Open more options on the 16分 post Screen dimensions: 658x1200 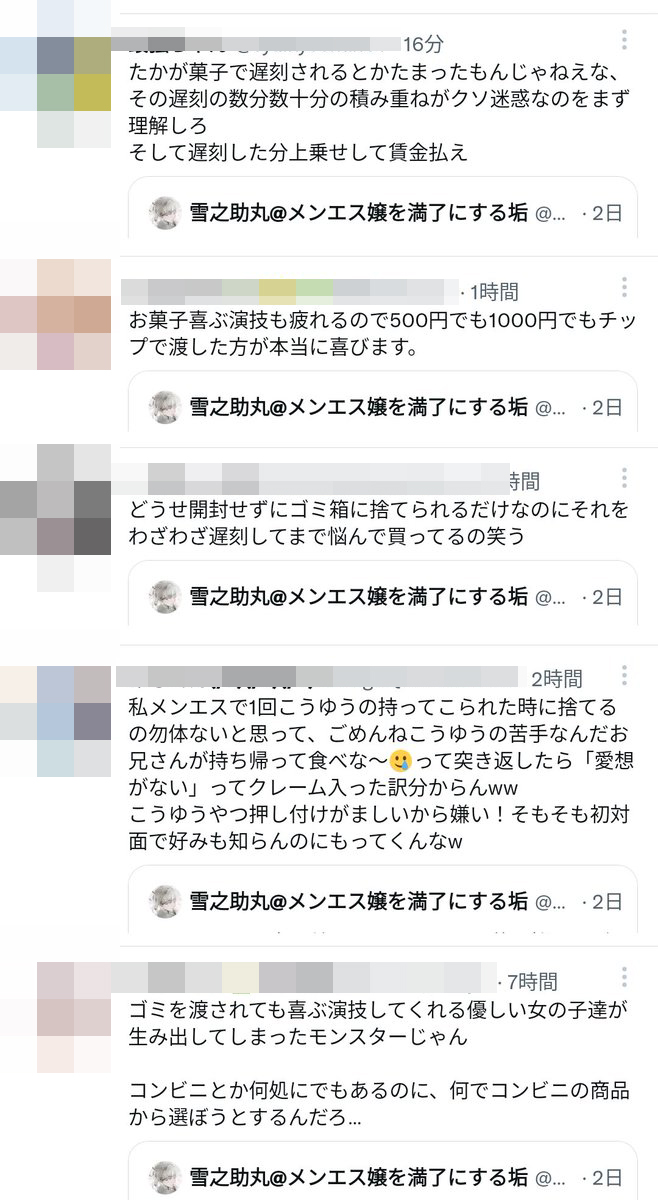point(624,40)
